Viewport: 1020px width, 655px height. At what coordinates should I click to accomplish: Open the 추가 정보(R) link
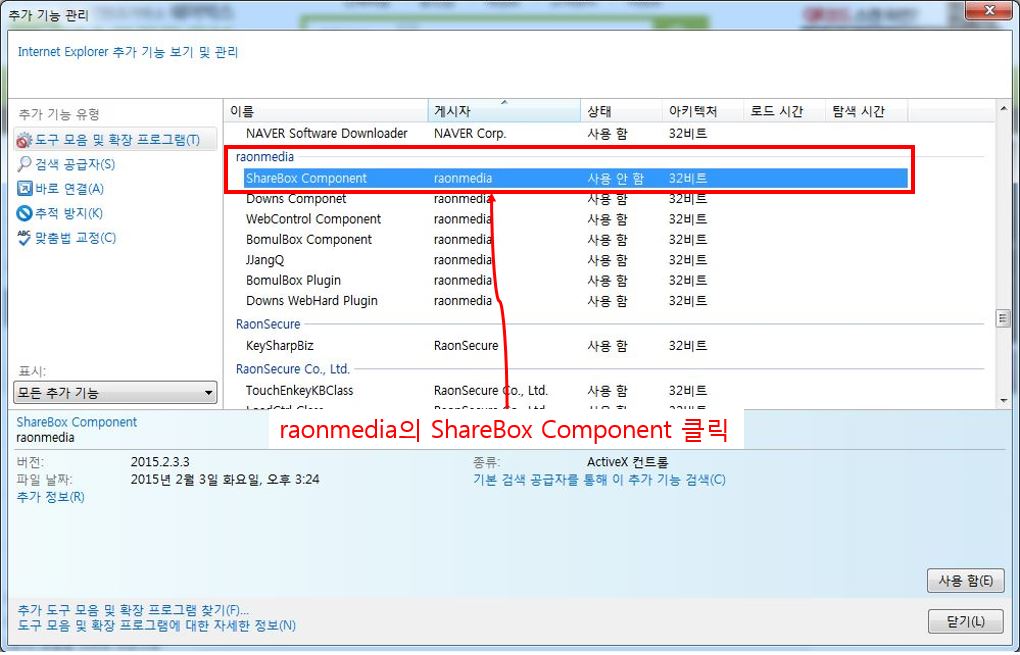click(50, 497)
